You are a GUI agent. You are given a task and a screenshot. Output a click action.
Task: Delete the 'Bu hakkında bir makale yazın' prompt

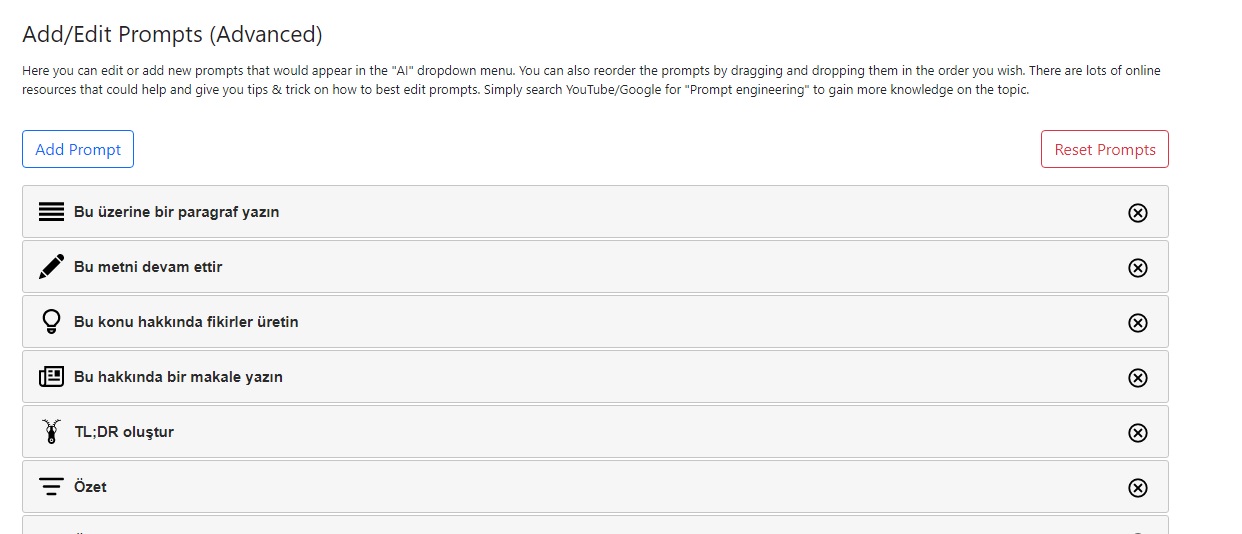click(1138, 377)
